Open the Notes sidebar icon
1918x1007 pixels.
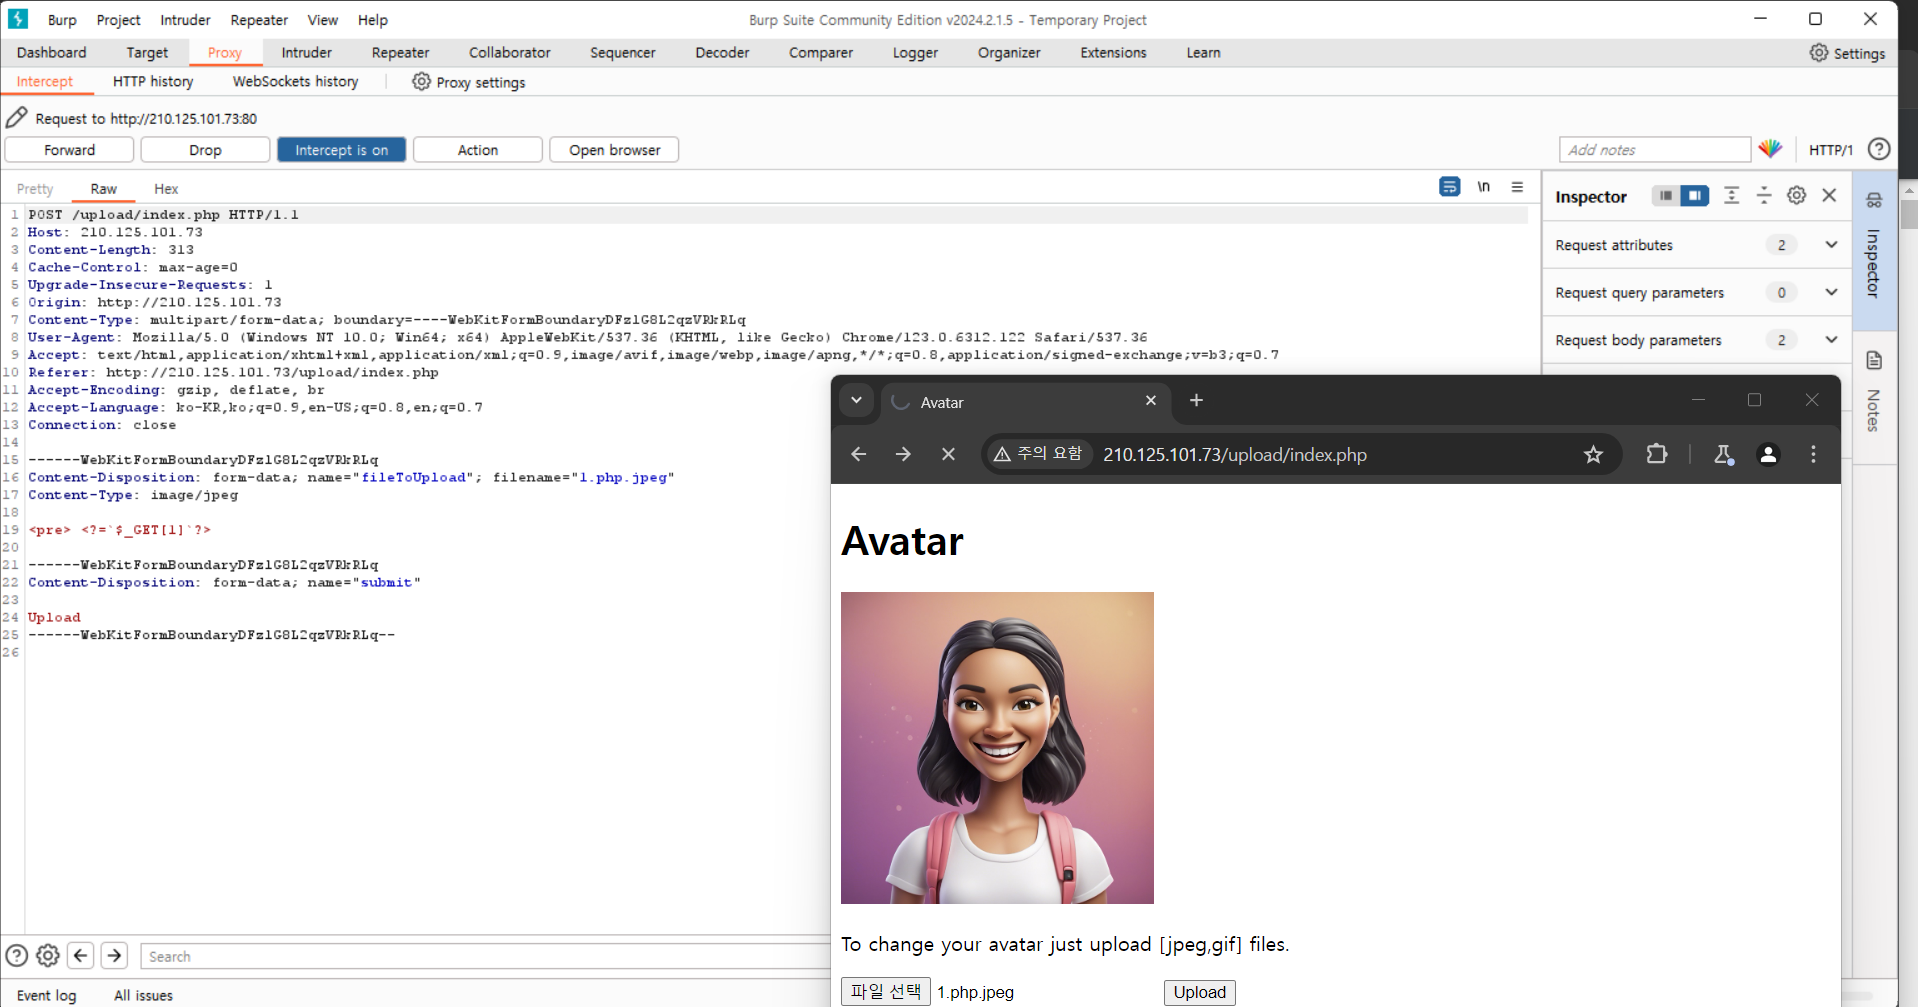pyautogui.click(x=1874, y=360)
